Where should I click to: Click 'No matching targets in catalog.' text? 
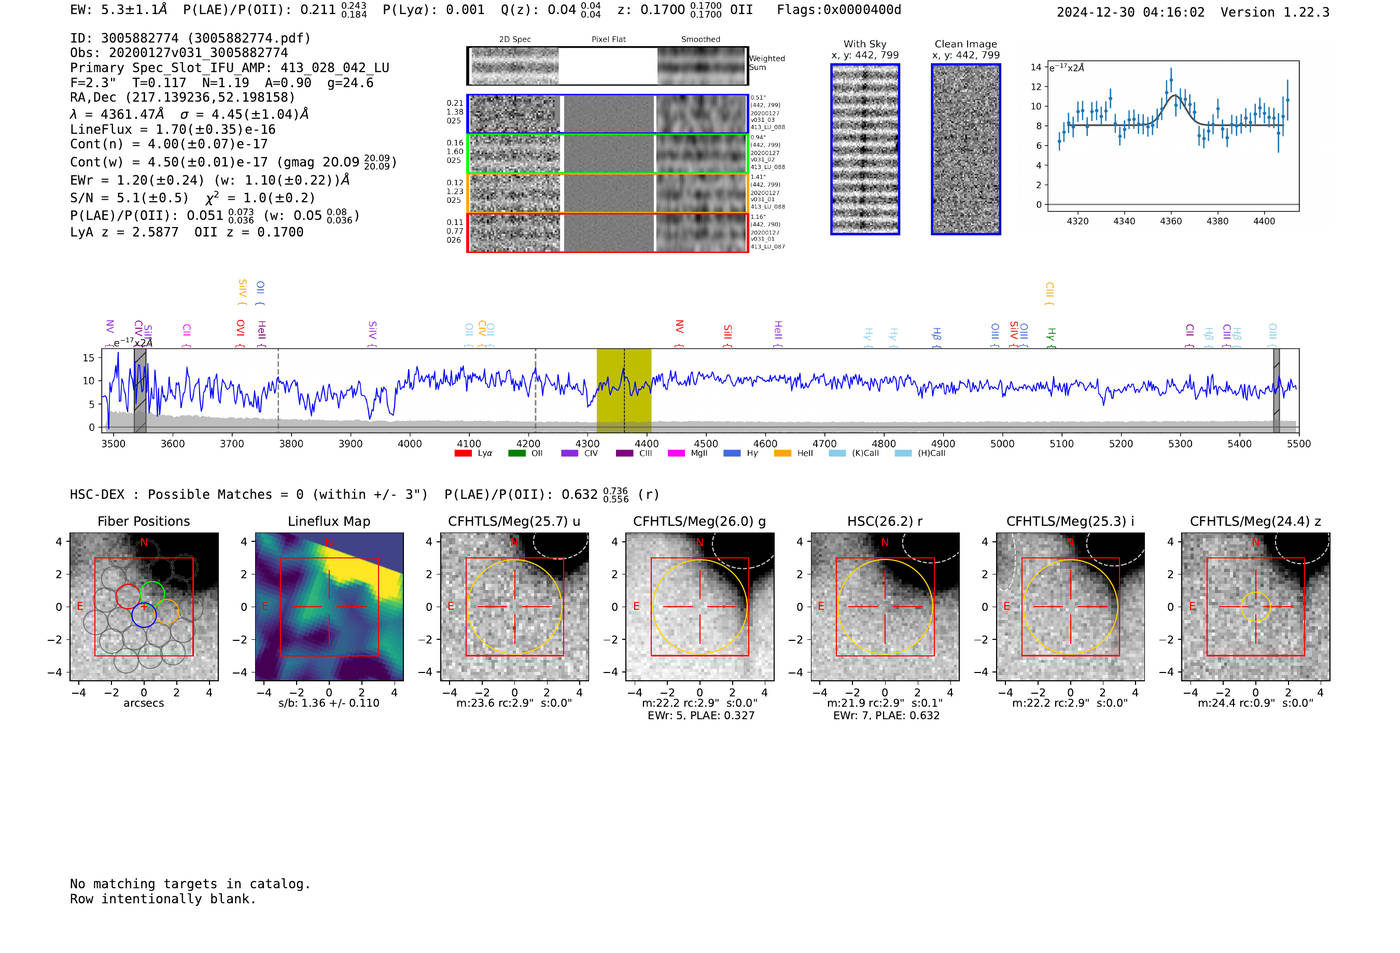(x=190, y=884)
